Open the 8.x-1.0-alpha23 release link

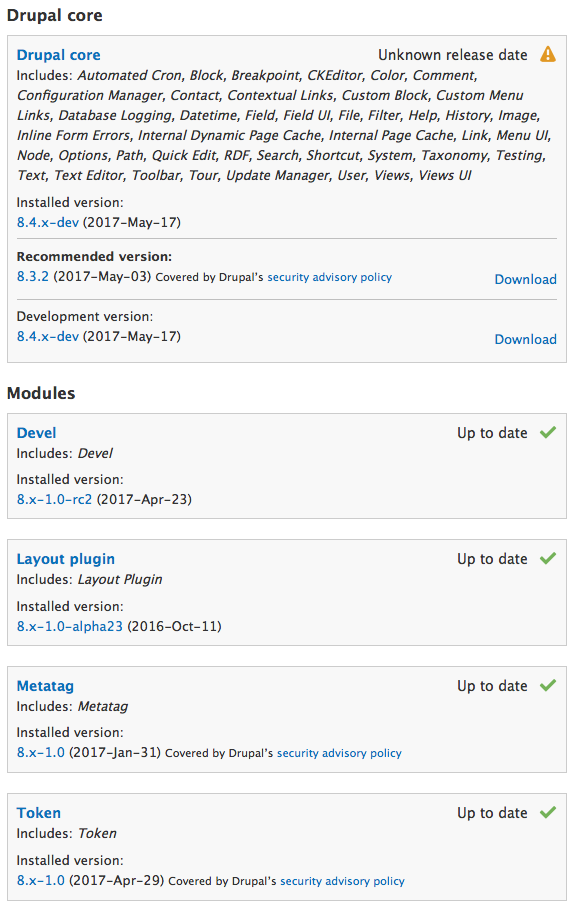click(69, 627)
